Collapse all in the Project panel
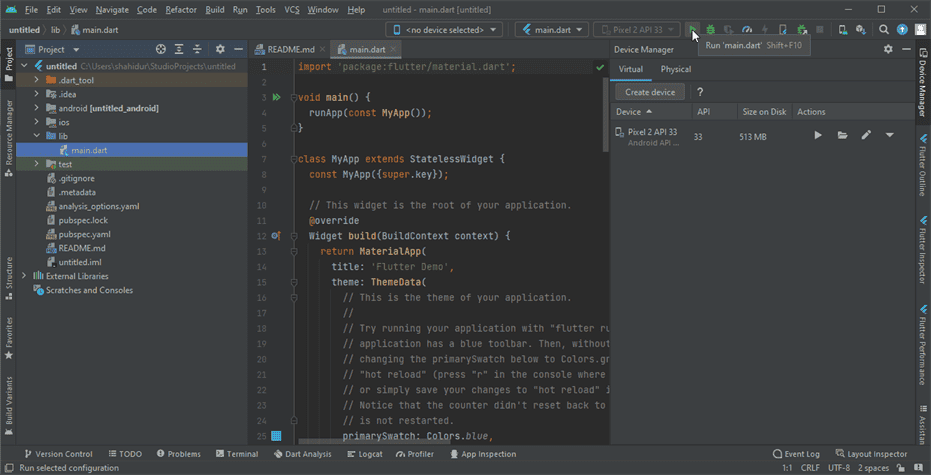 pos(196,49)
